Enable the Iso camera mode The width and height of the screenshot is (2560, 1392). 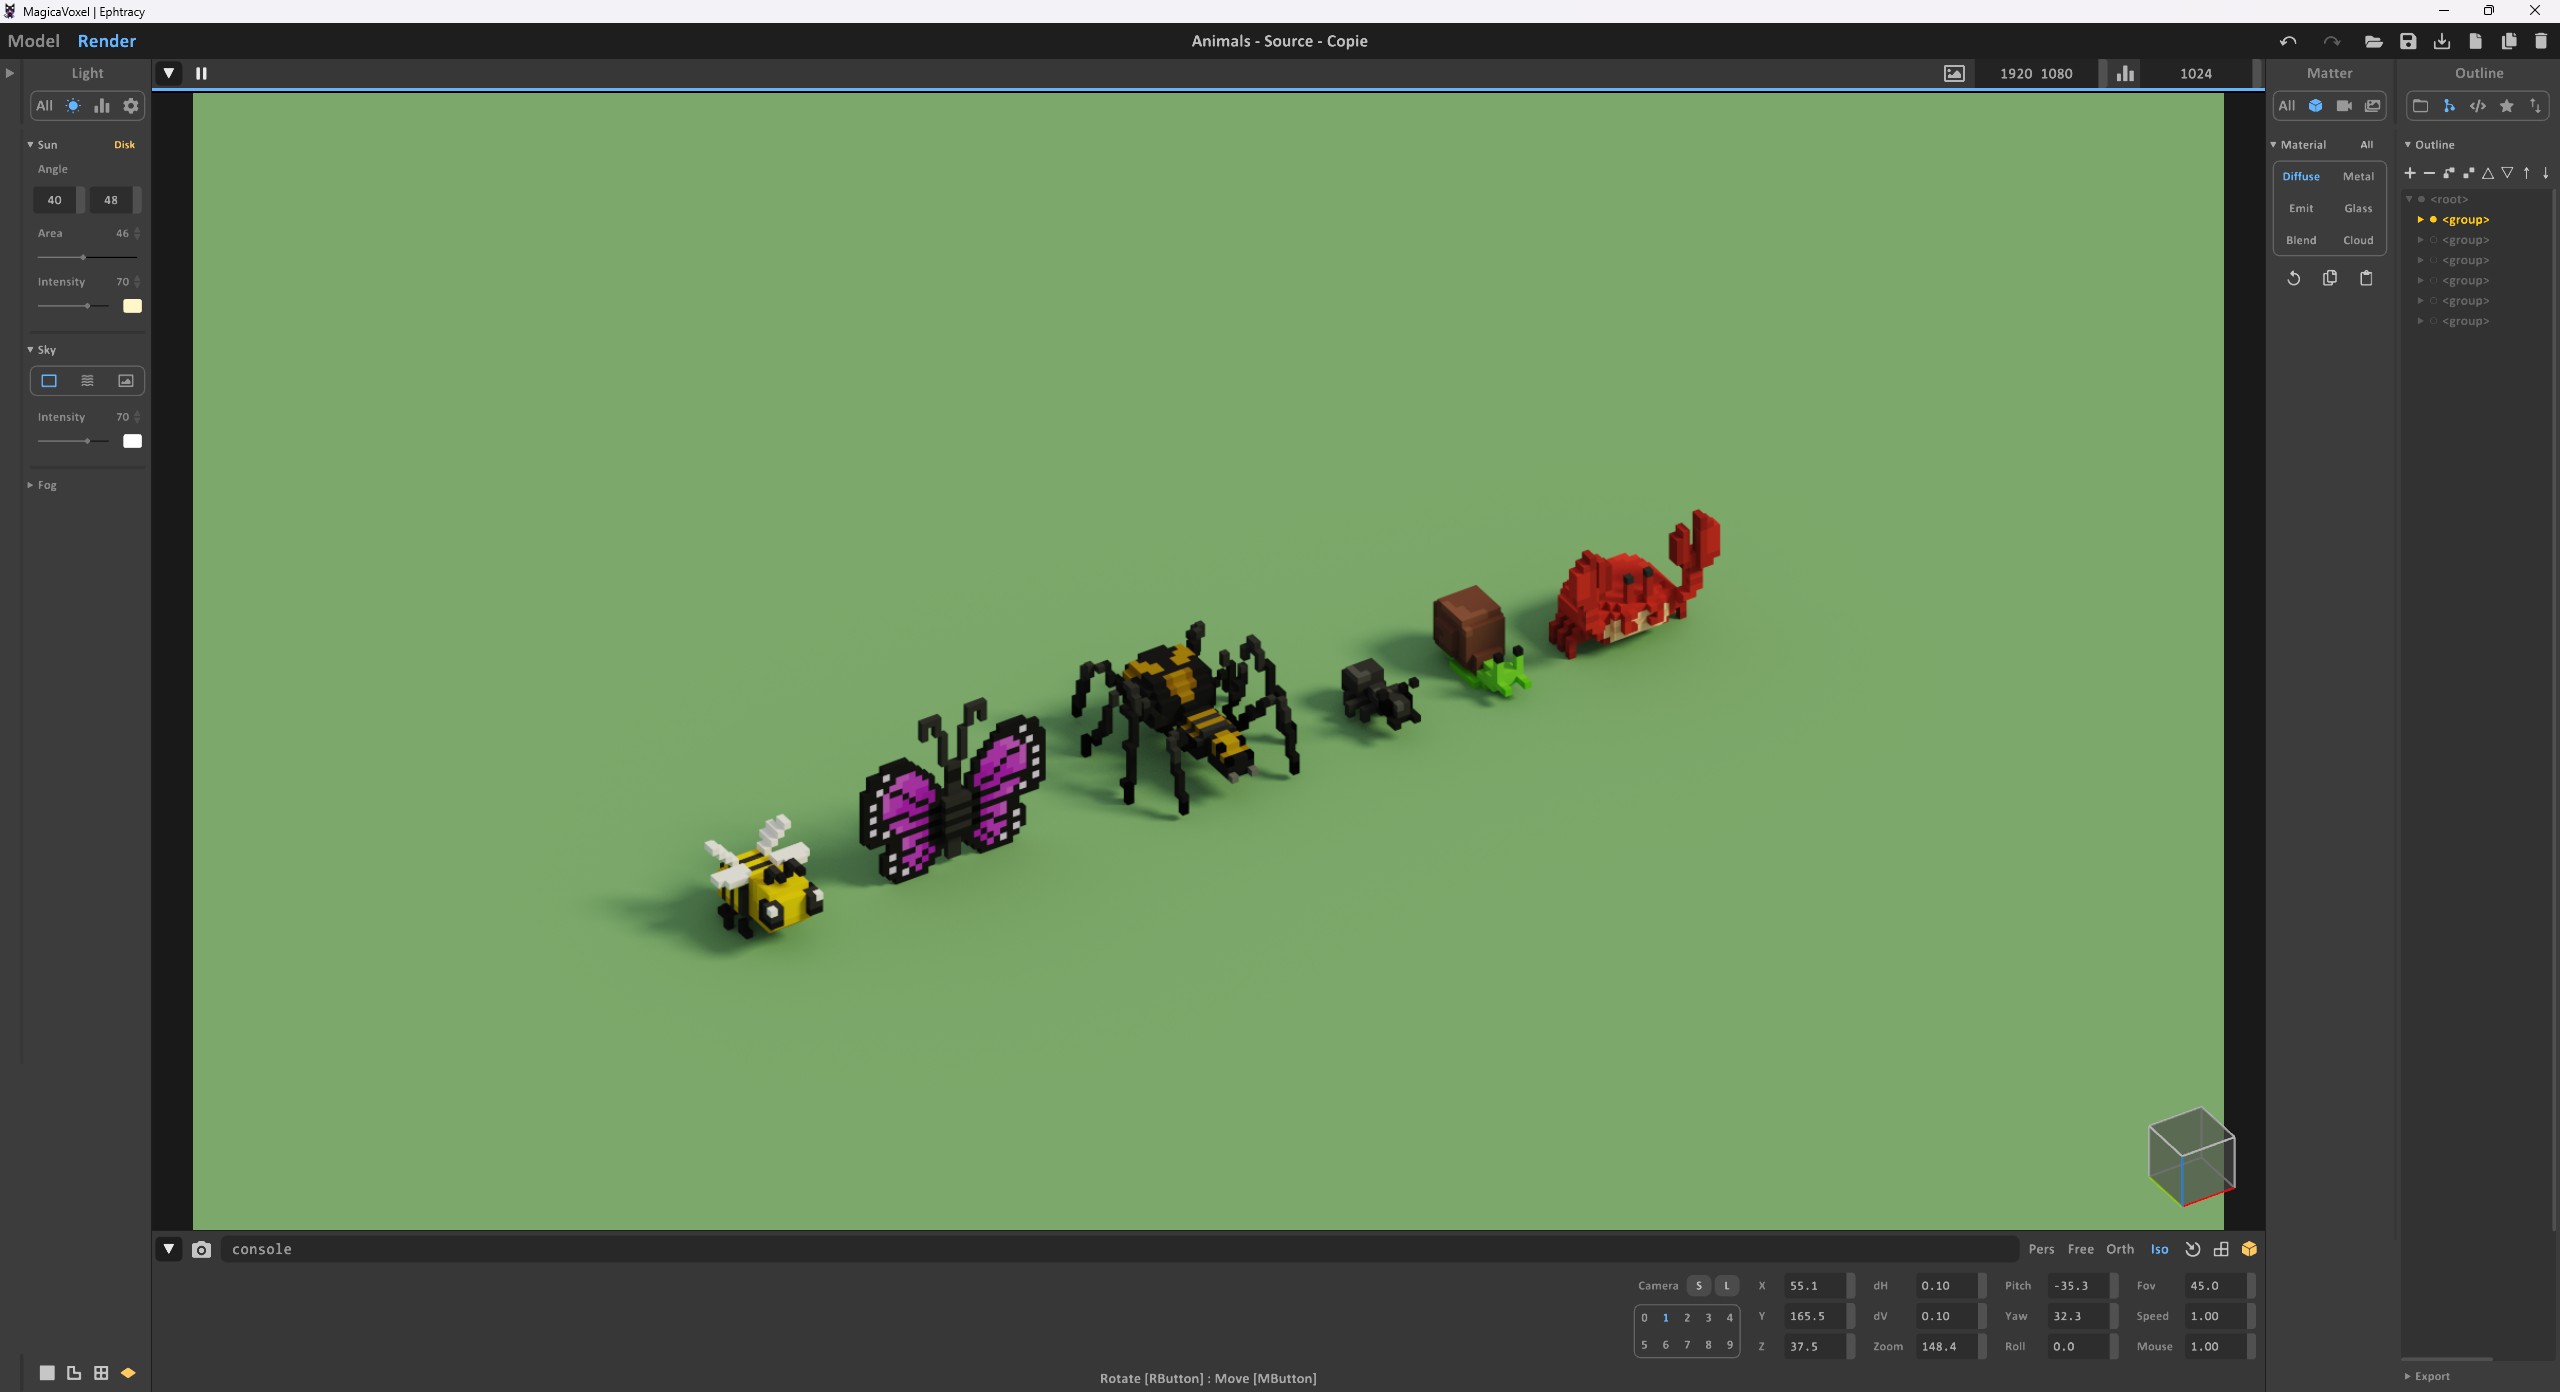[2160, 1249]
